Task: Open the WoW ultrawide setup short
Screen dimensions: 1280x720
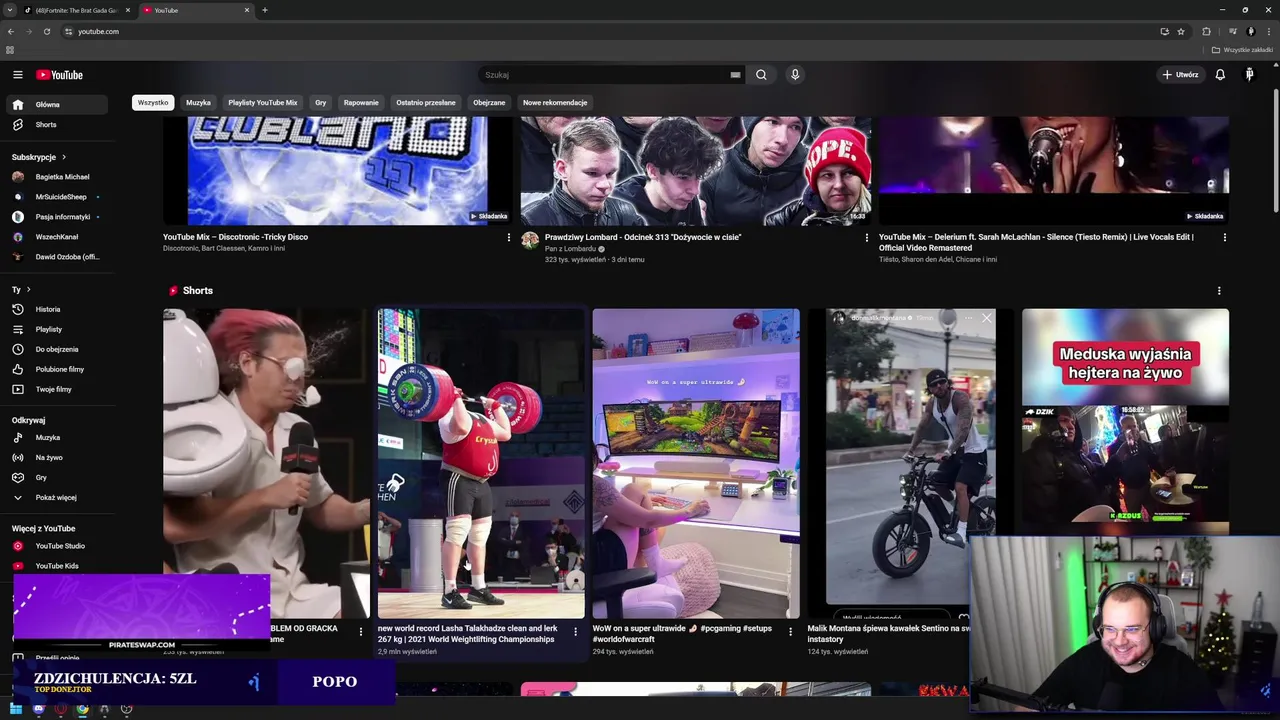Action: coord(696,464)
